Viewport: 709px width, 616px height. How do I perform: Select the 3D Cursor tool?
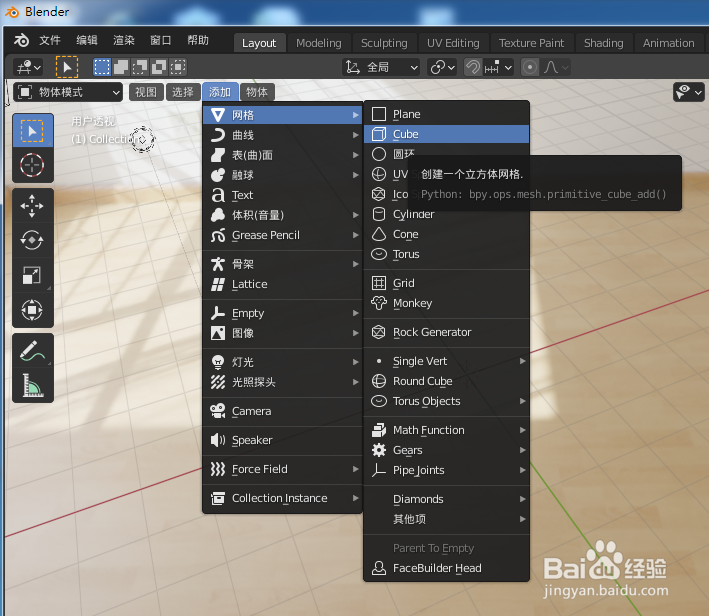pyautogui.click(x=32, y=165)
